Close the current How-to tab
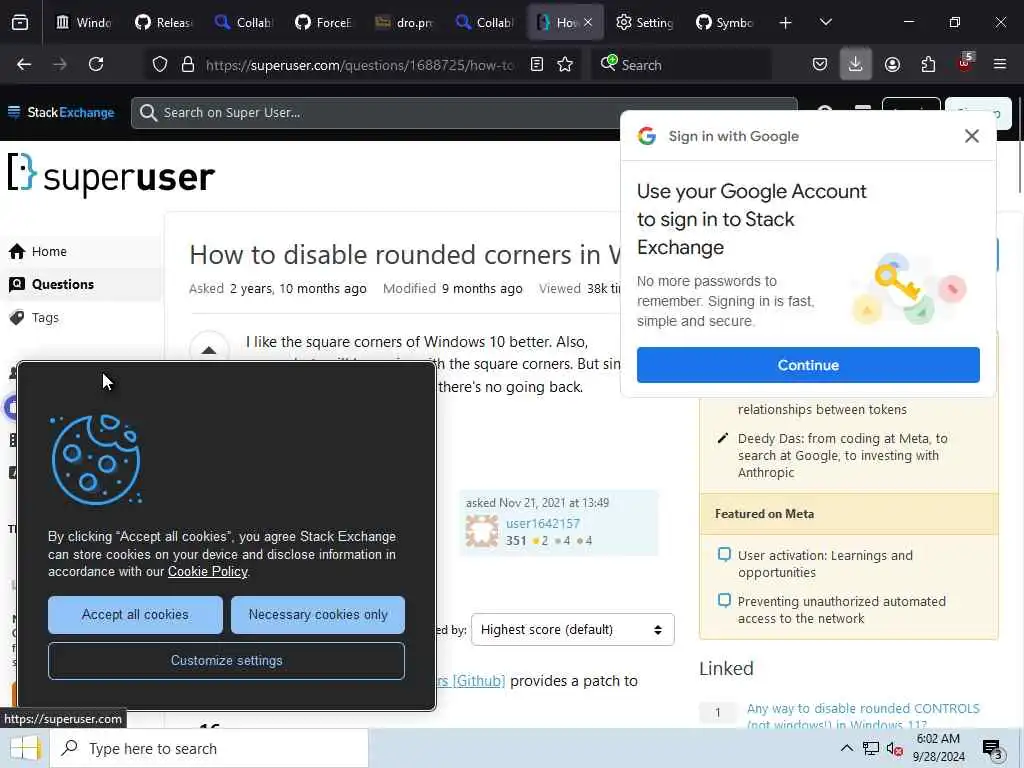The image size is (1024, 768). [588, 23]
